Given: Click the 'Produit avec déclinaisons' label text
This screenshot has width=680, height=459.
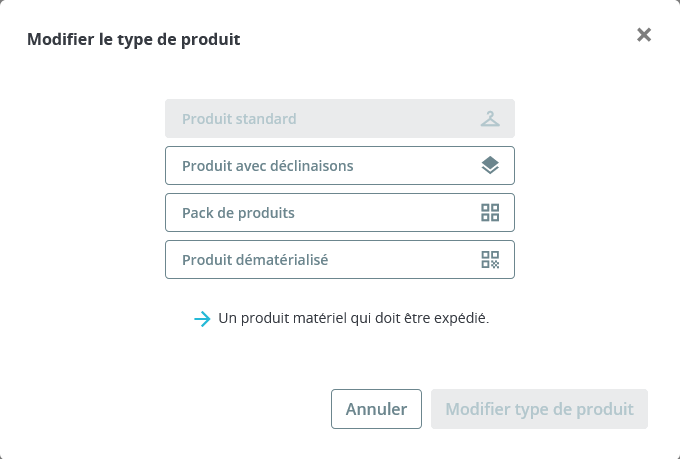Looking at the screenshot, I should pos(267,166).
